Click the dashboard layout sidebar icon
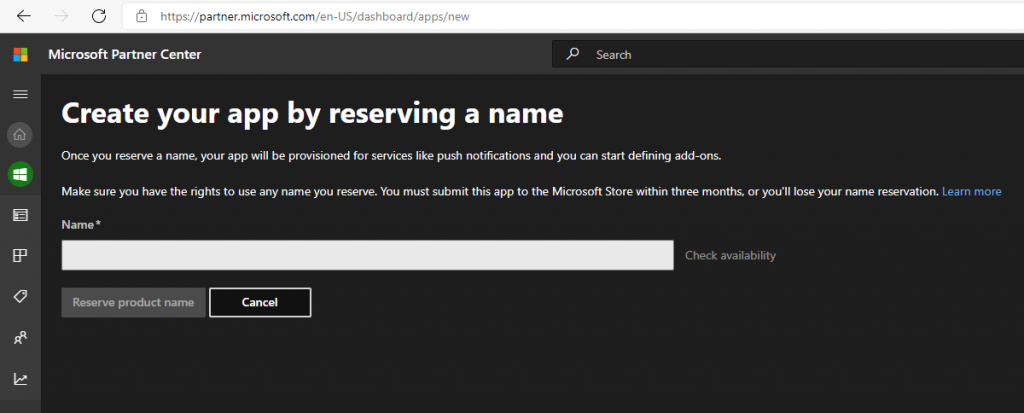The width and height of the screenshot is (1024, 413). pyautogui.click(x=20, y=256)
